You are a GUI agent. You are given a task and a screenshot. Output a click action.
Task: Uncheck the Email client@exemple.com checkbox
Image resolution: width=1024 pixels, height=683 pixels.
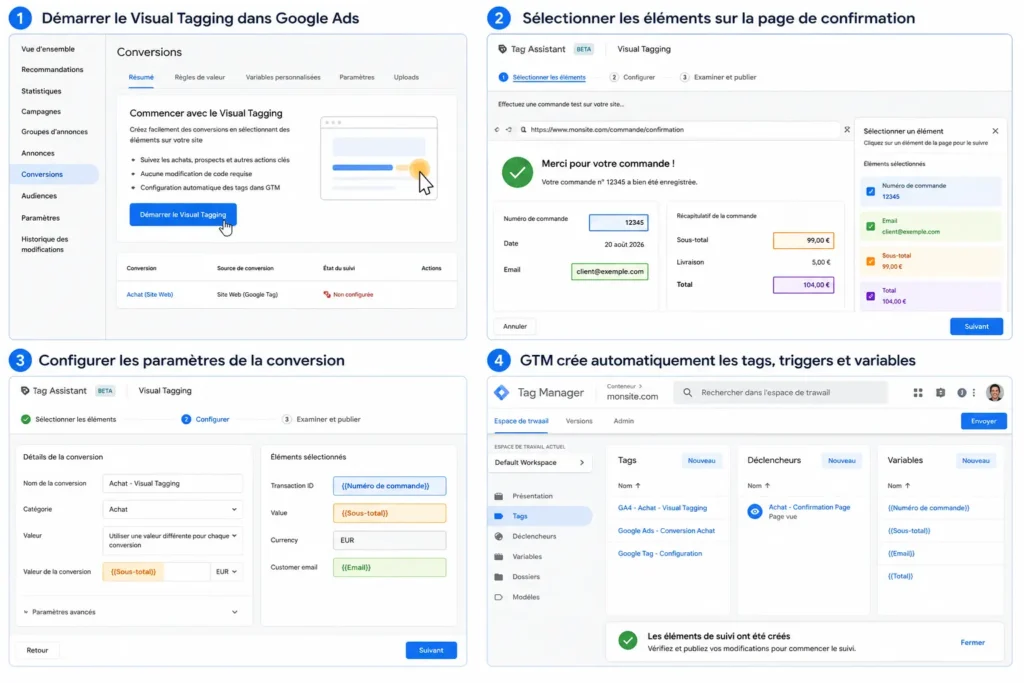871,227
